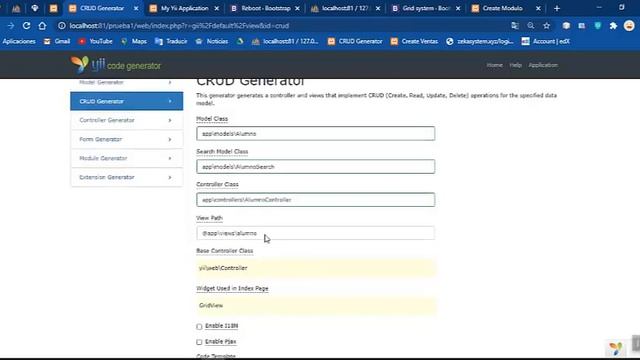Bookmark this page with the star icon
This screenshot has width=640, height=360.
[547, 26]
